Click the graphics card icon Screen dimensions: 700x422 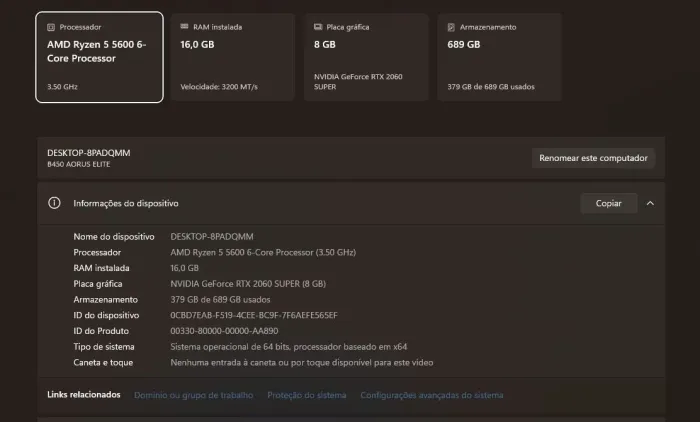point(318,27)
